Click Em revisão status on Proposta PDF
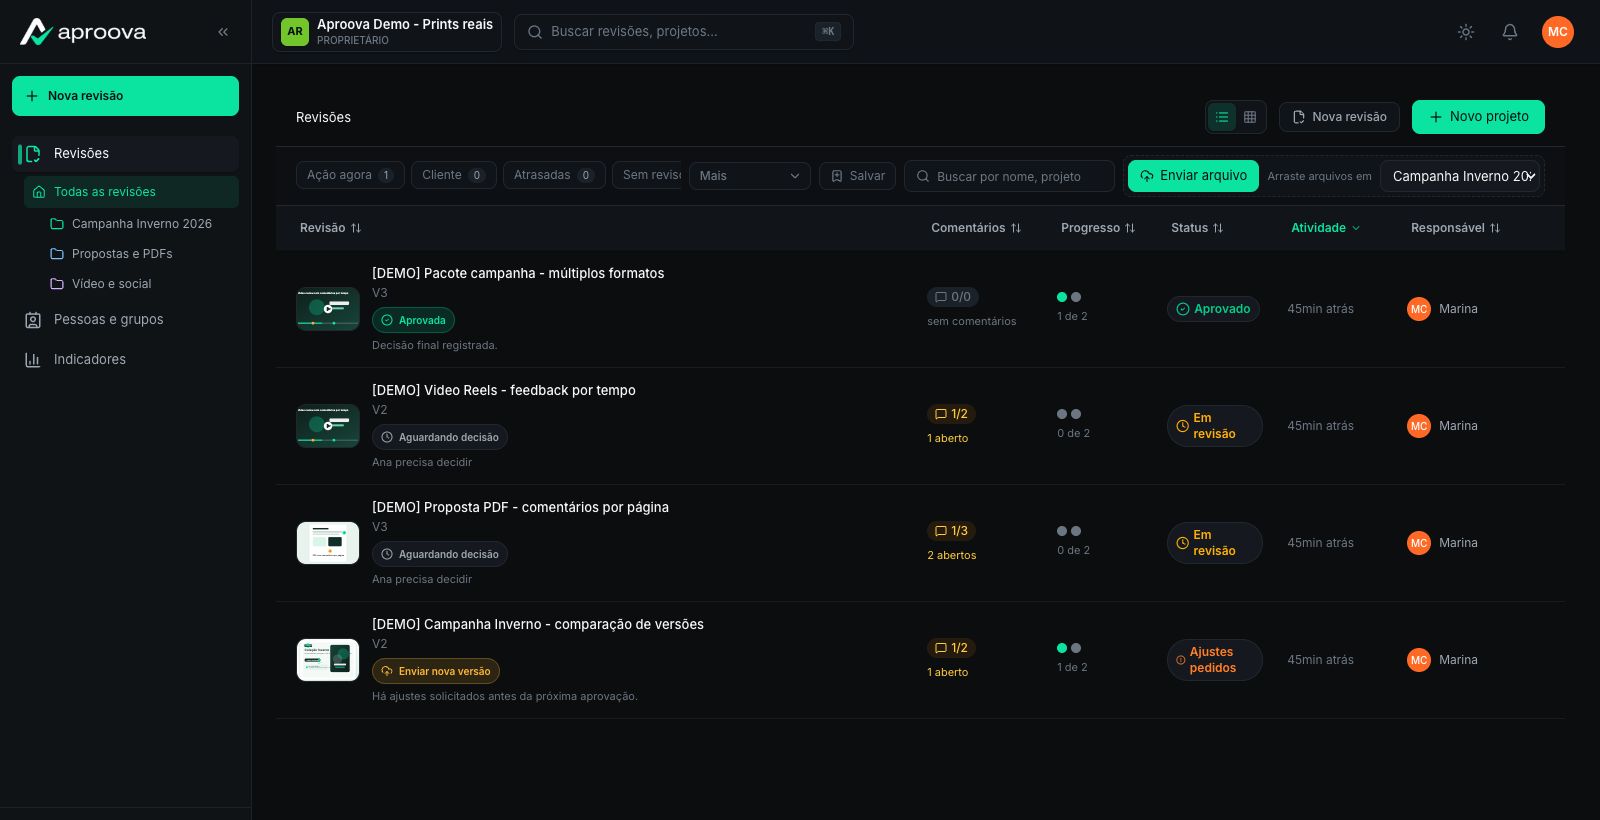 click(x=1214, y=543)
